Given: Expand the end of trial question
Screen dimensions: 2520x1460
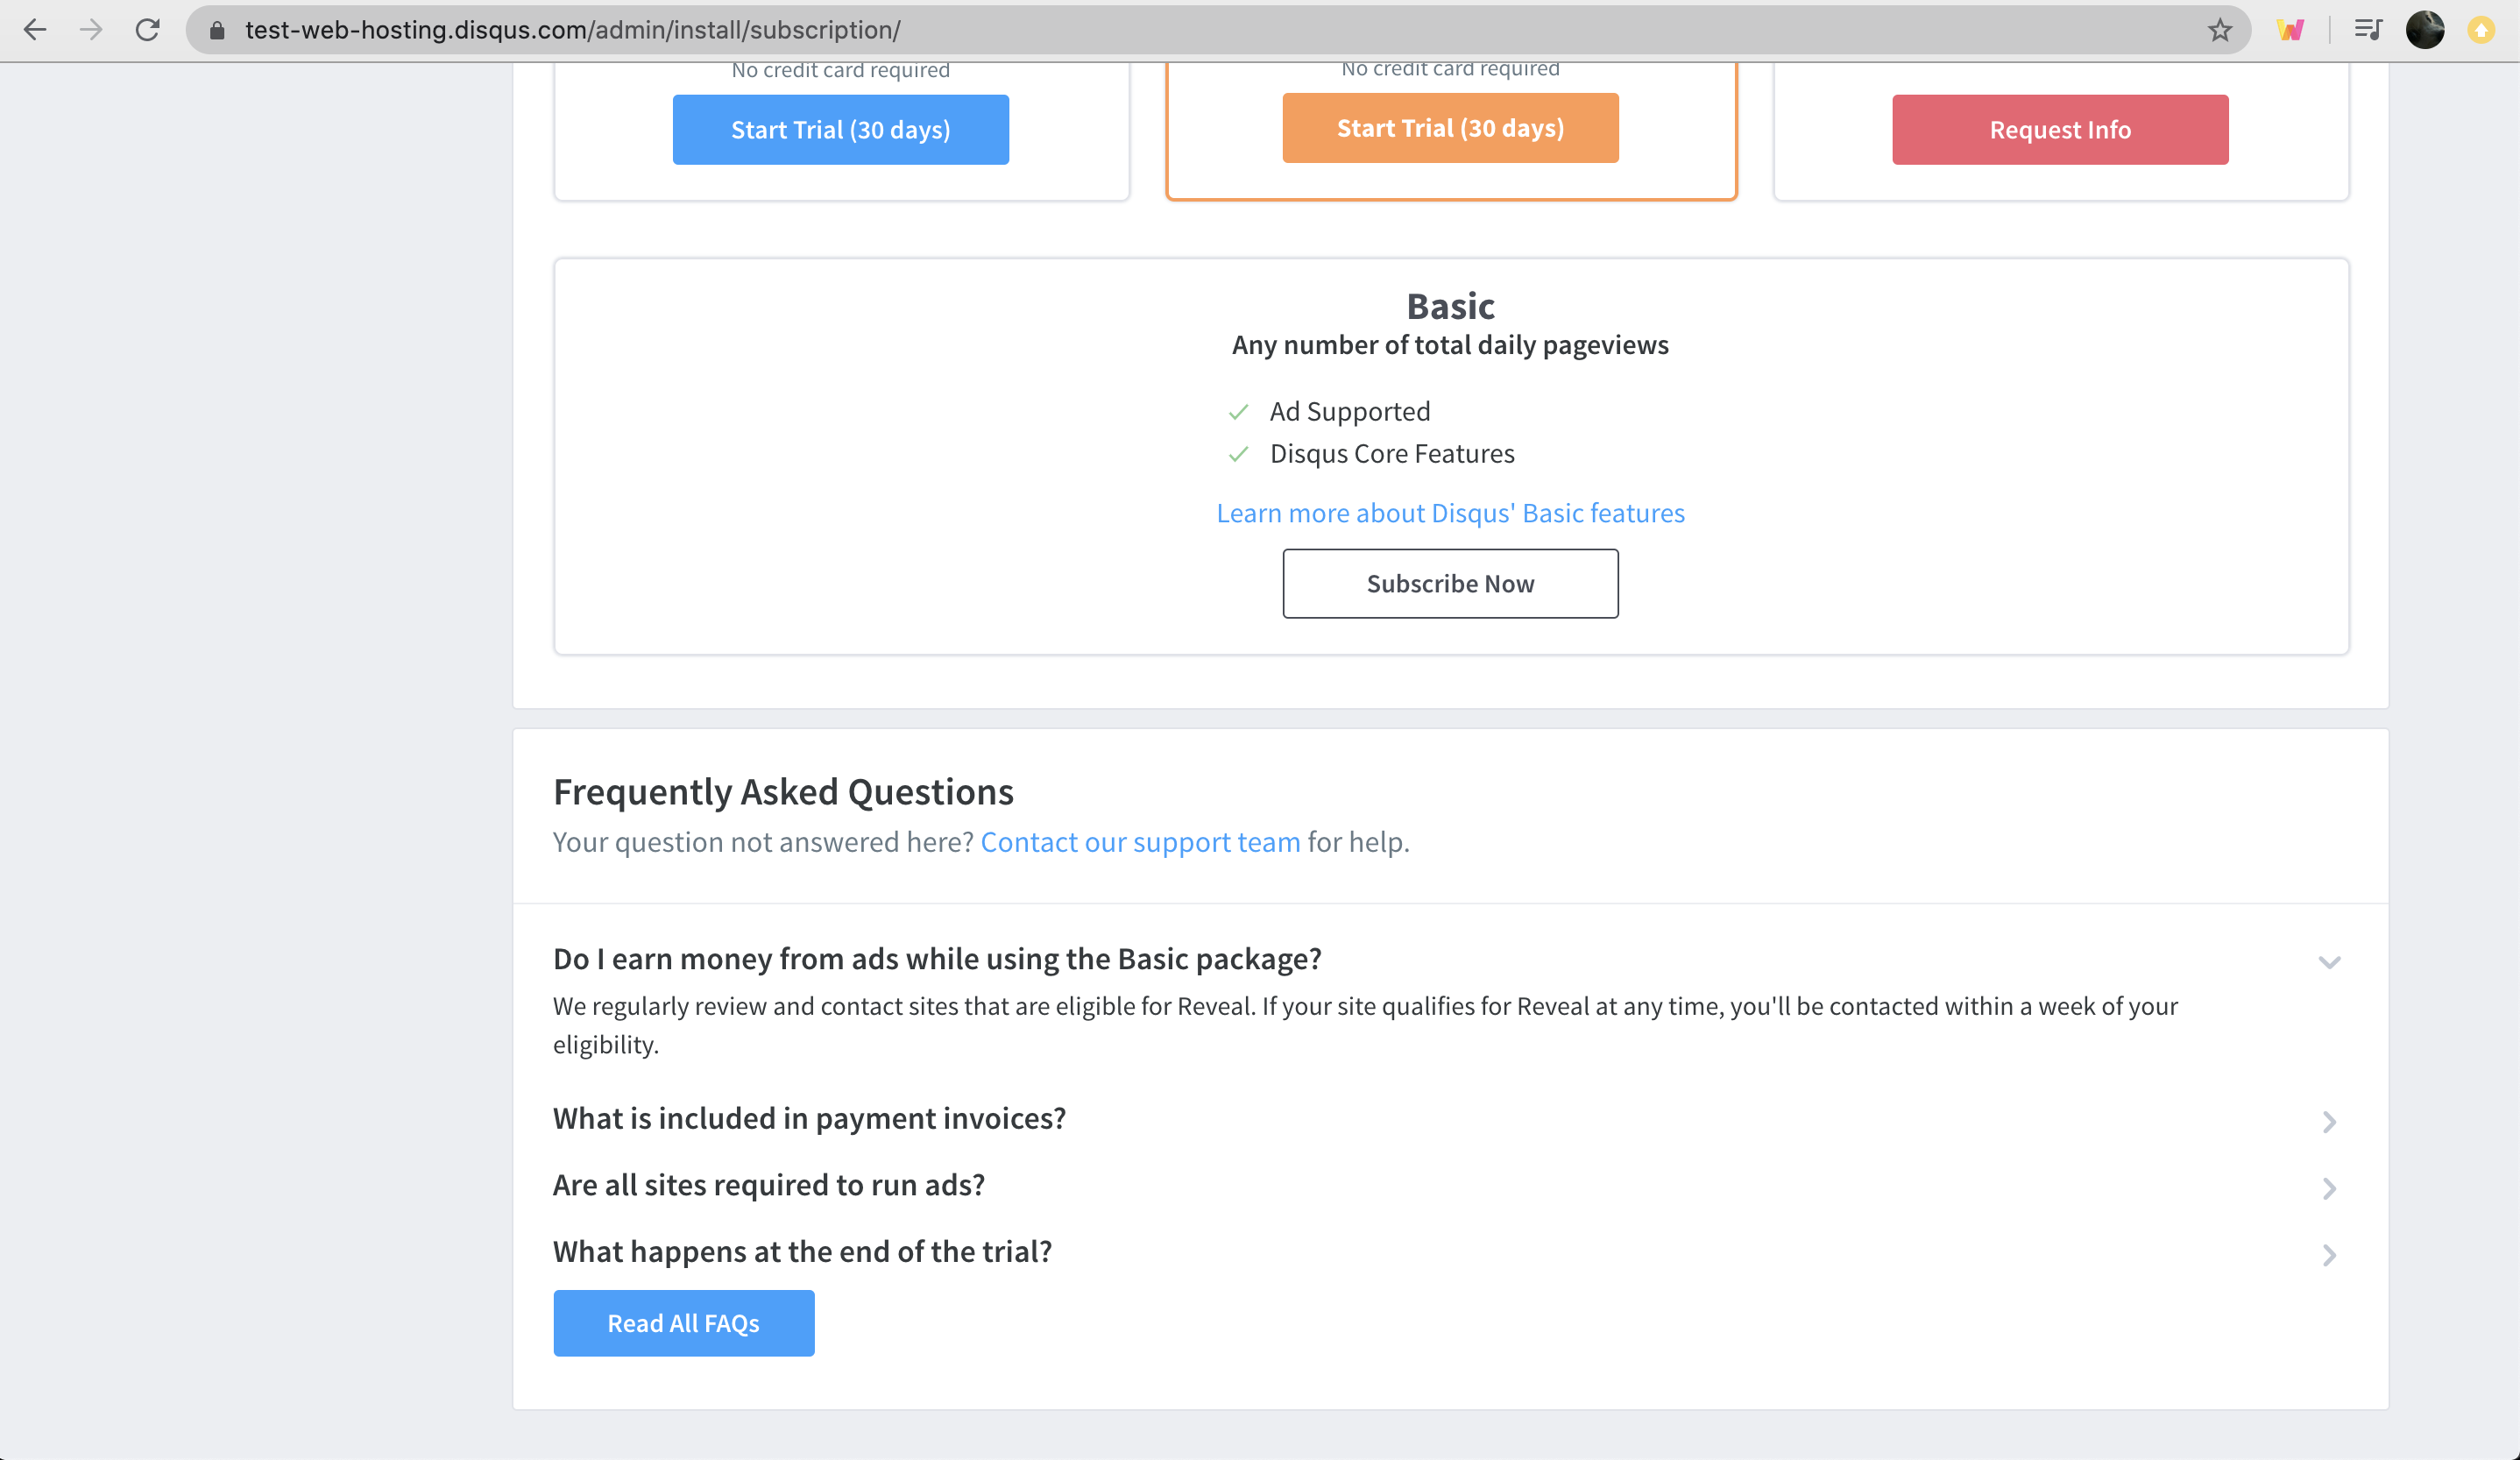Looking at the screenshot, I should pyautogui.click(x=2329, y=1255).
